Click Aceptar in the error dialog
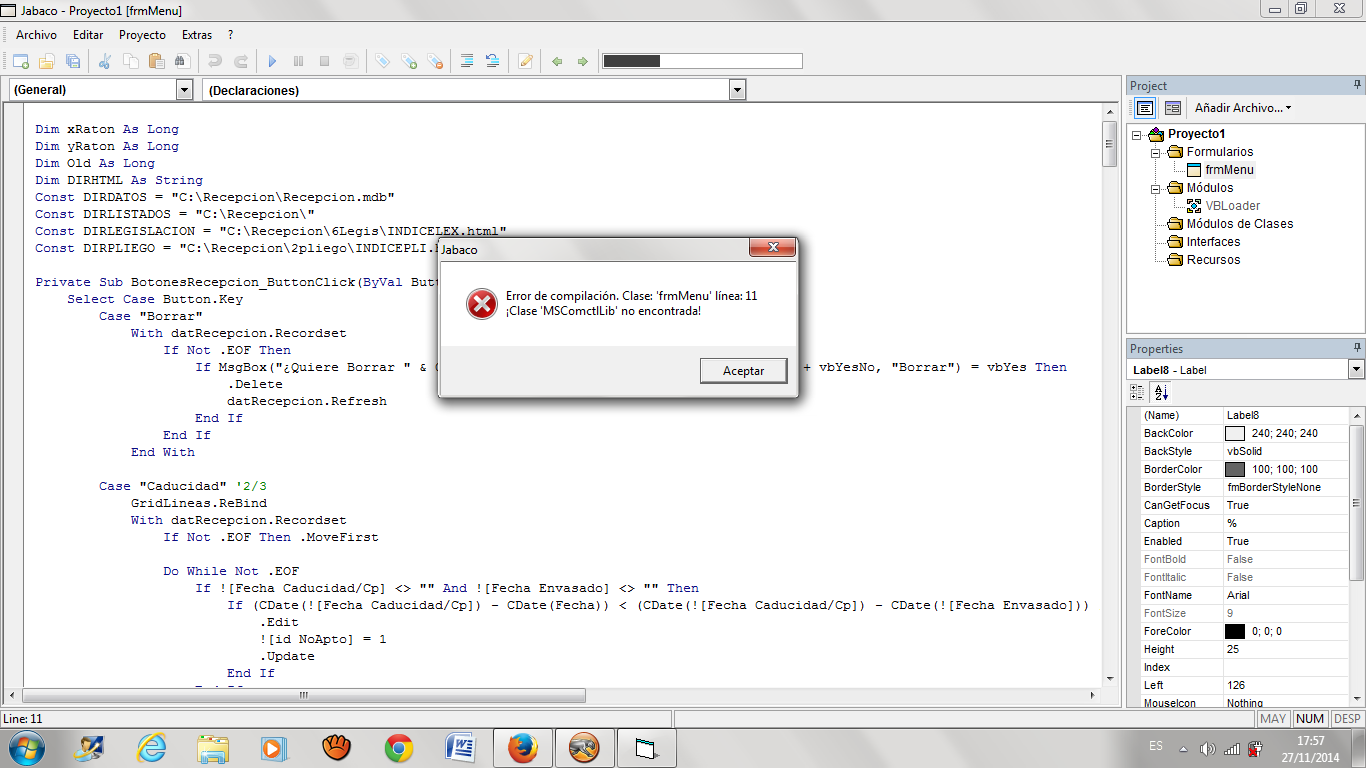 pyautogui.click(x=744, y=371)
